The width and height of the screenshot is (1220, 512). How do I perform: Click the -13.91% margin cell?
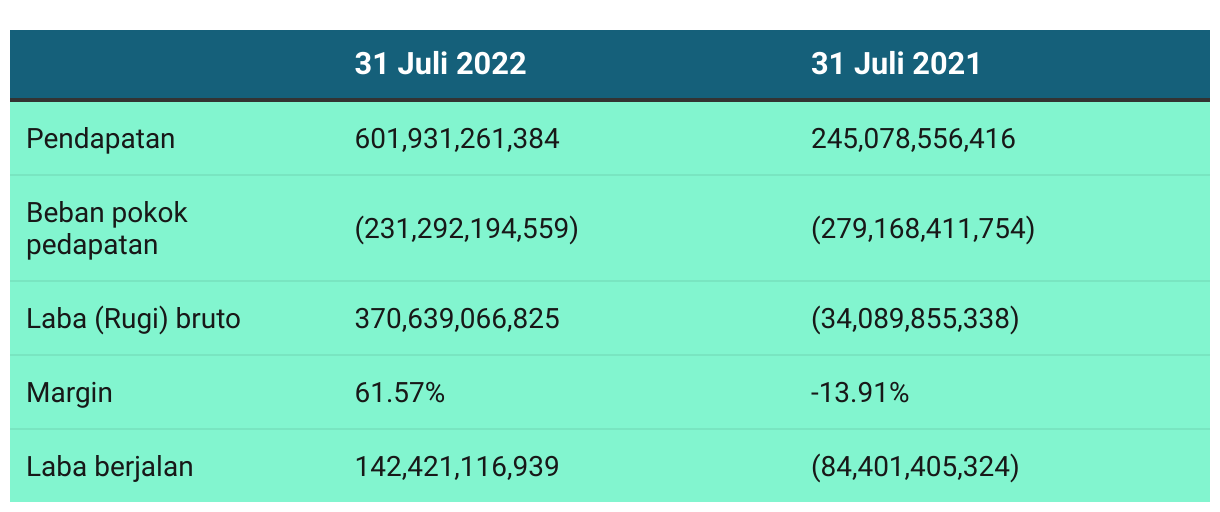[860, 393]
